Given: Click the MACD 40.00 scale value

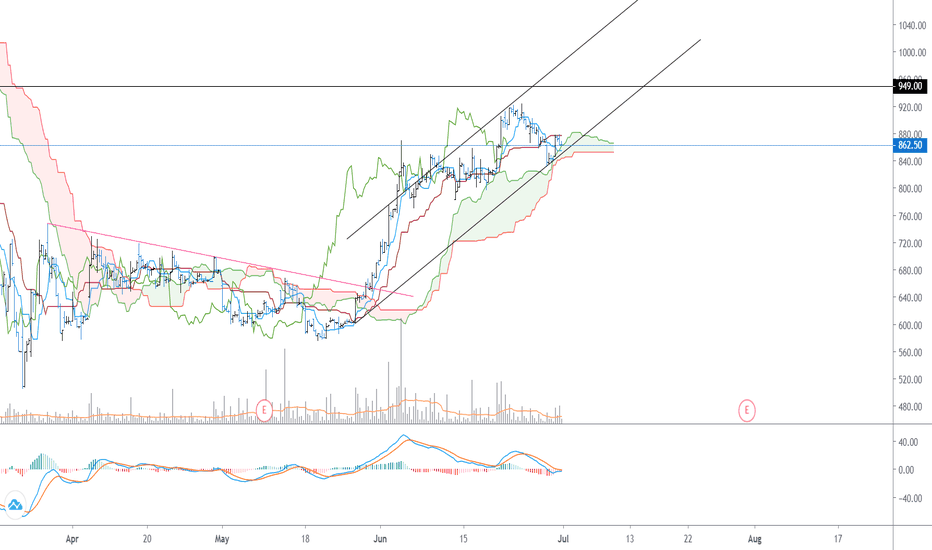Looking at the screenshot, I should pyautogui.click(x=908, y=442).
